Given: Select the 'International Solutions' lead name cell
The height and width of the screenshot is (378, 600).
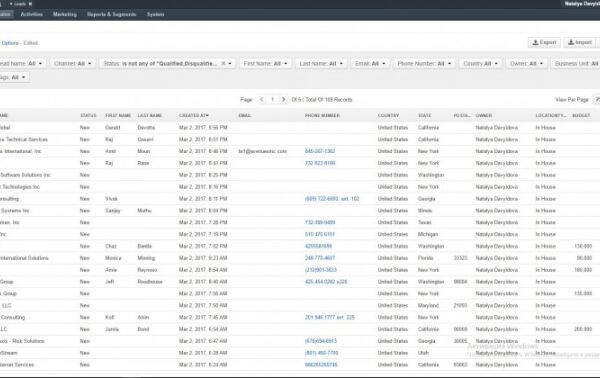Looking at the screenshot, I should (x=24, y=258).
